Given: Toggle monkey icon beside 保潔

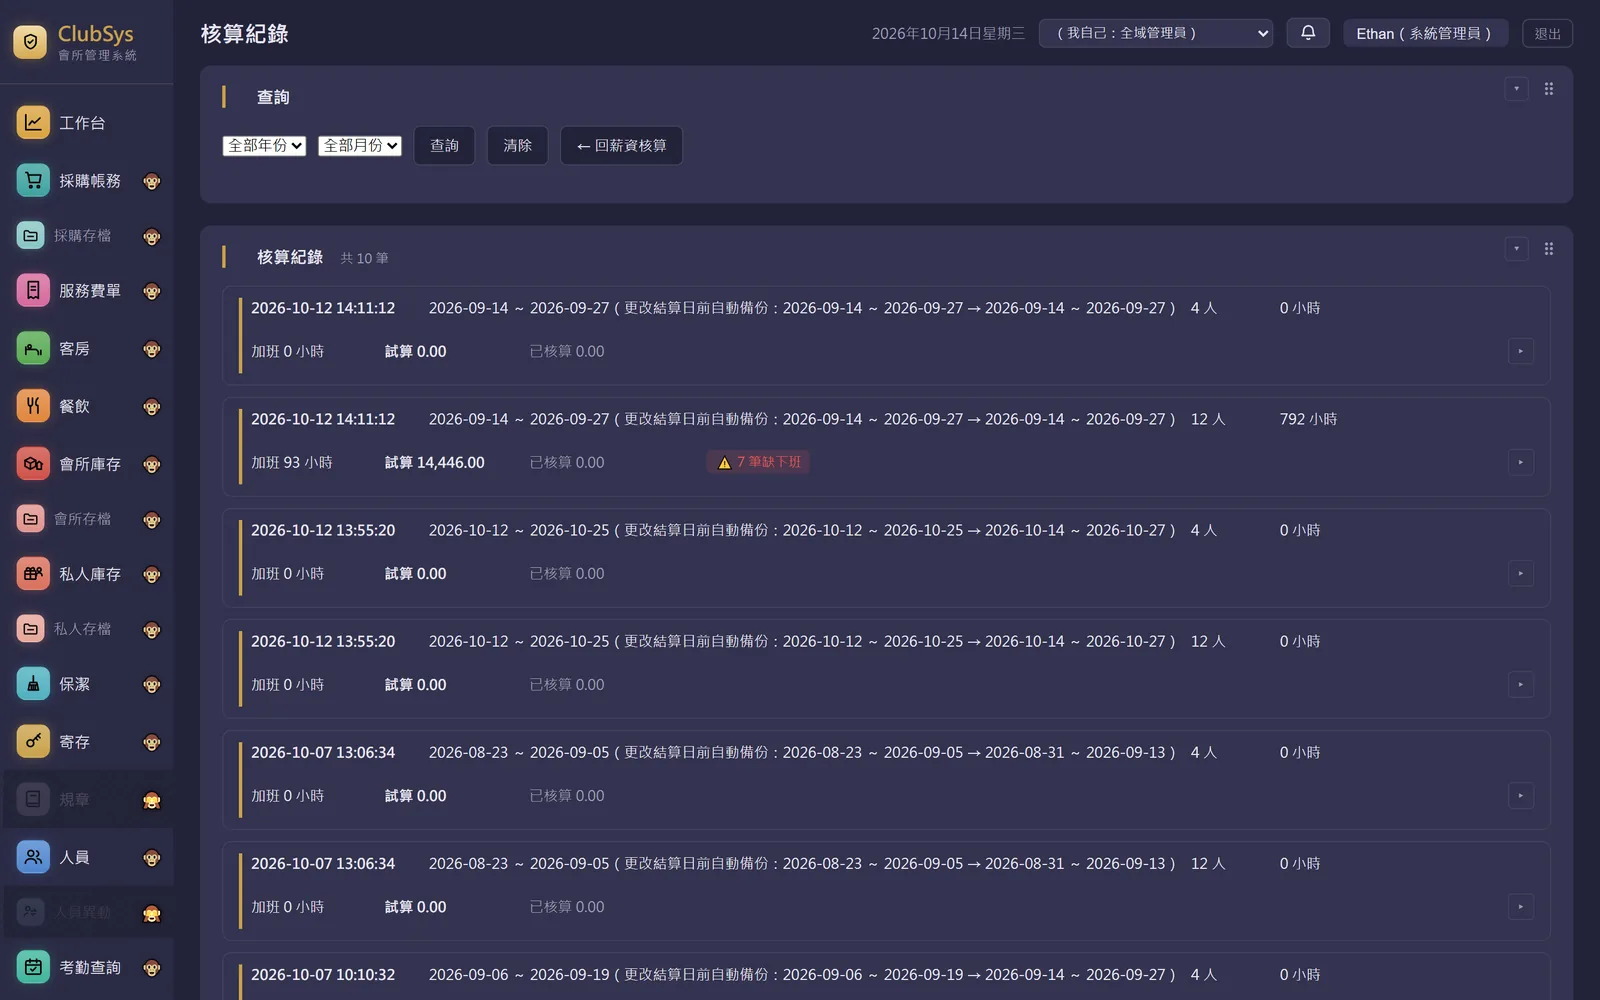Looking at the screenshot, I should tap(152, 685).
